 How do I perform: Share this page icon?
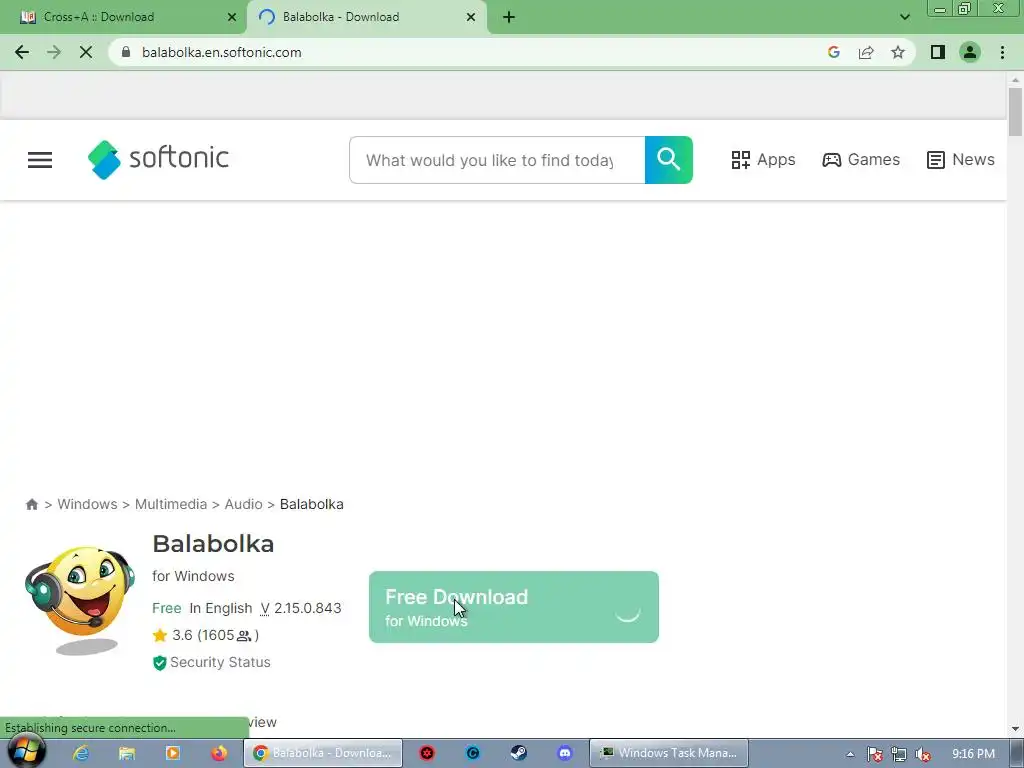tap(866, 52)
